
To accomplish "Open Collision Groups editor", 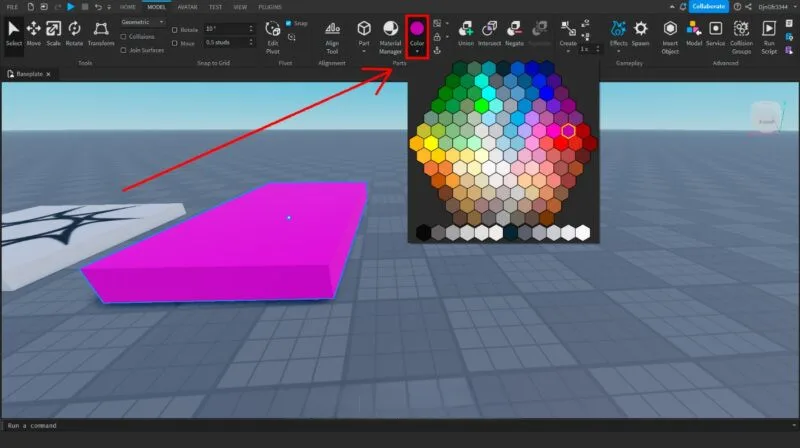I will (x=741, y=37).
